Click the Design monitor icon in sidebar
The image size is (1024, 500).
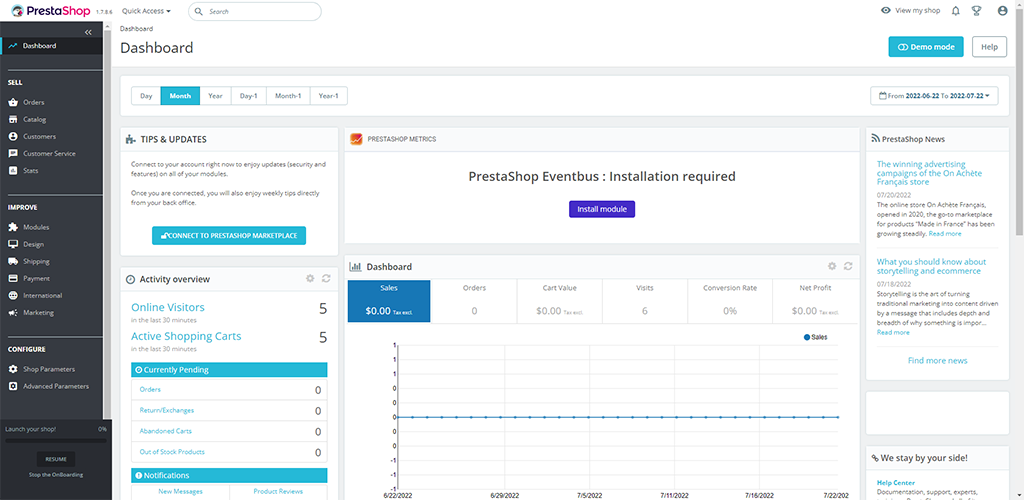coord(12,244)
